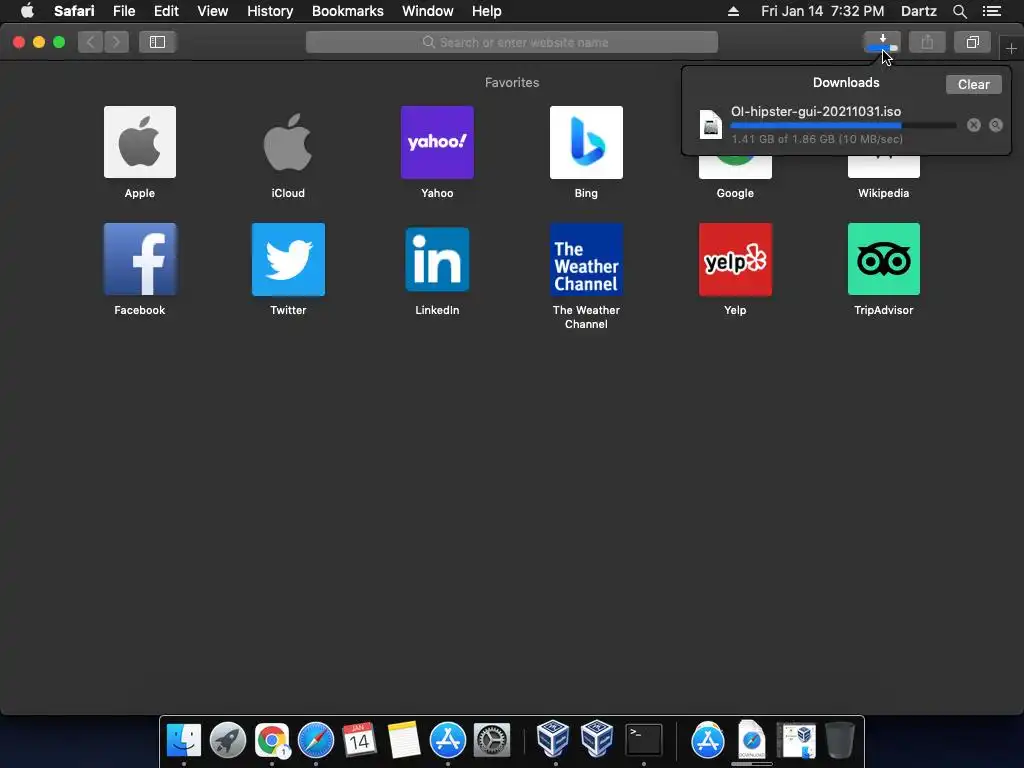Stop the OI-hipster ISO download

974,125
